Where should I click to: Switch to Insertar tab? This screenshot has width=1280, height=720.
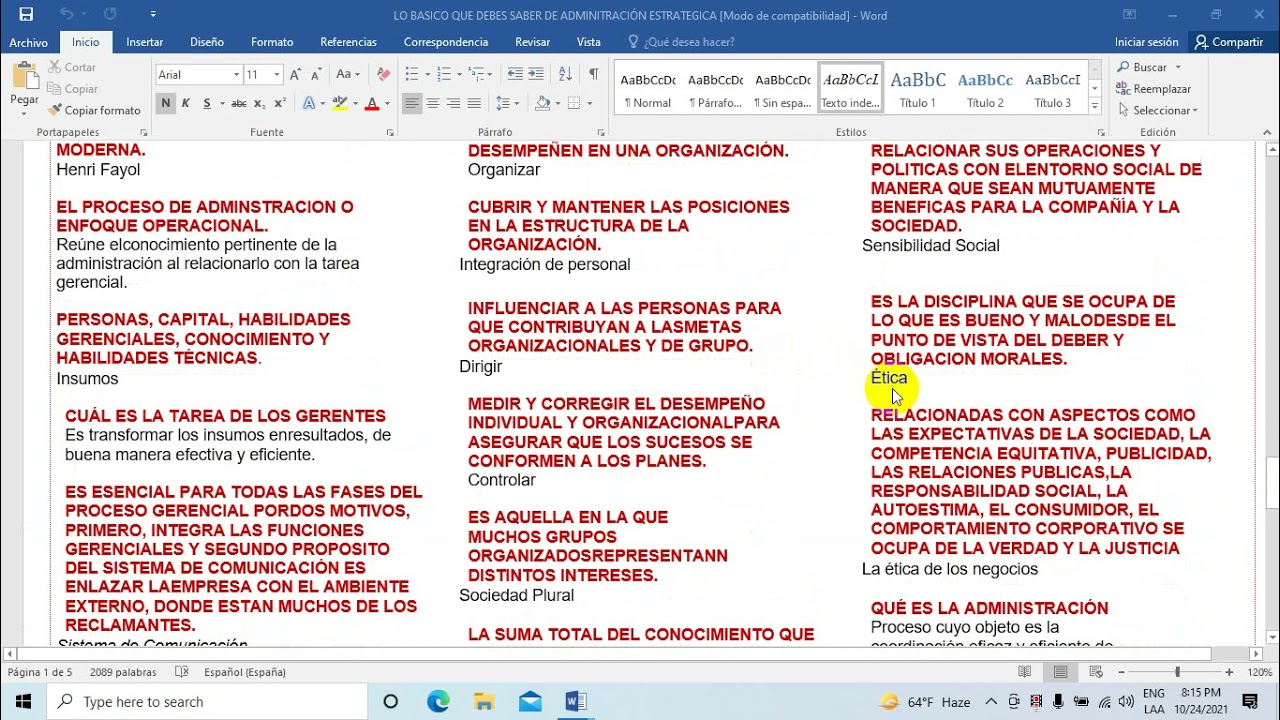[x=145, y=42]
